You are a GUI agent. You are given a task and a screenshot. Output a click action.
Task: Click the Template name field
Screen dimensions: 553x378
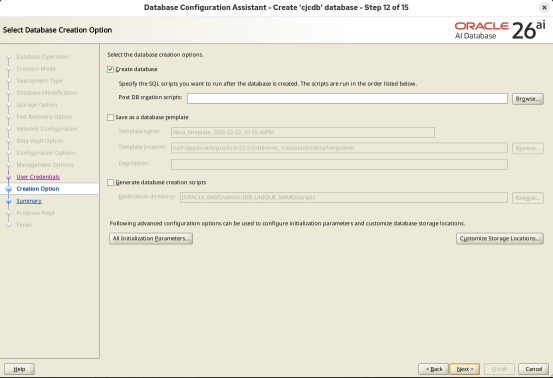pyautogui.click(x=303, y=133)
